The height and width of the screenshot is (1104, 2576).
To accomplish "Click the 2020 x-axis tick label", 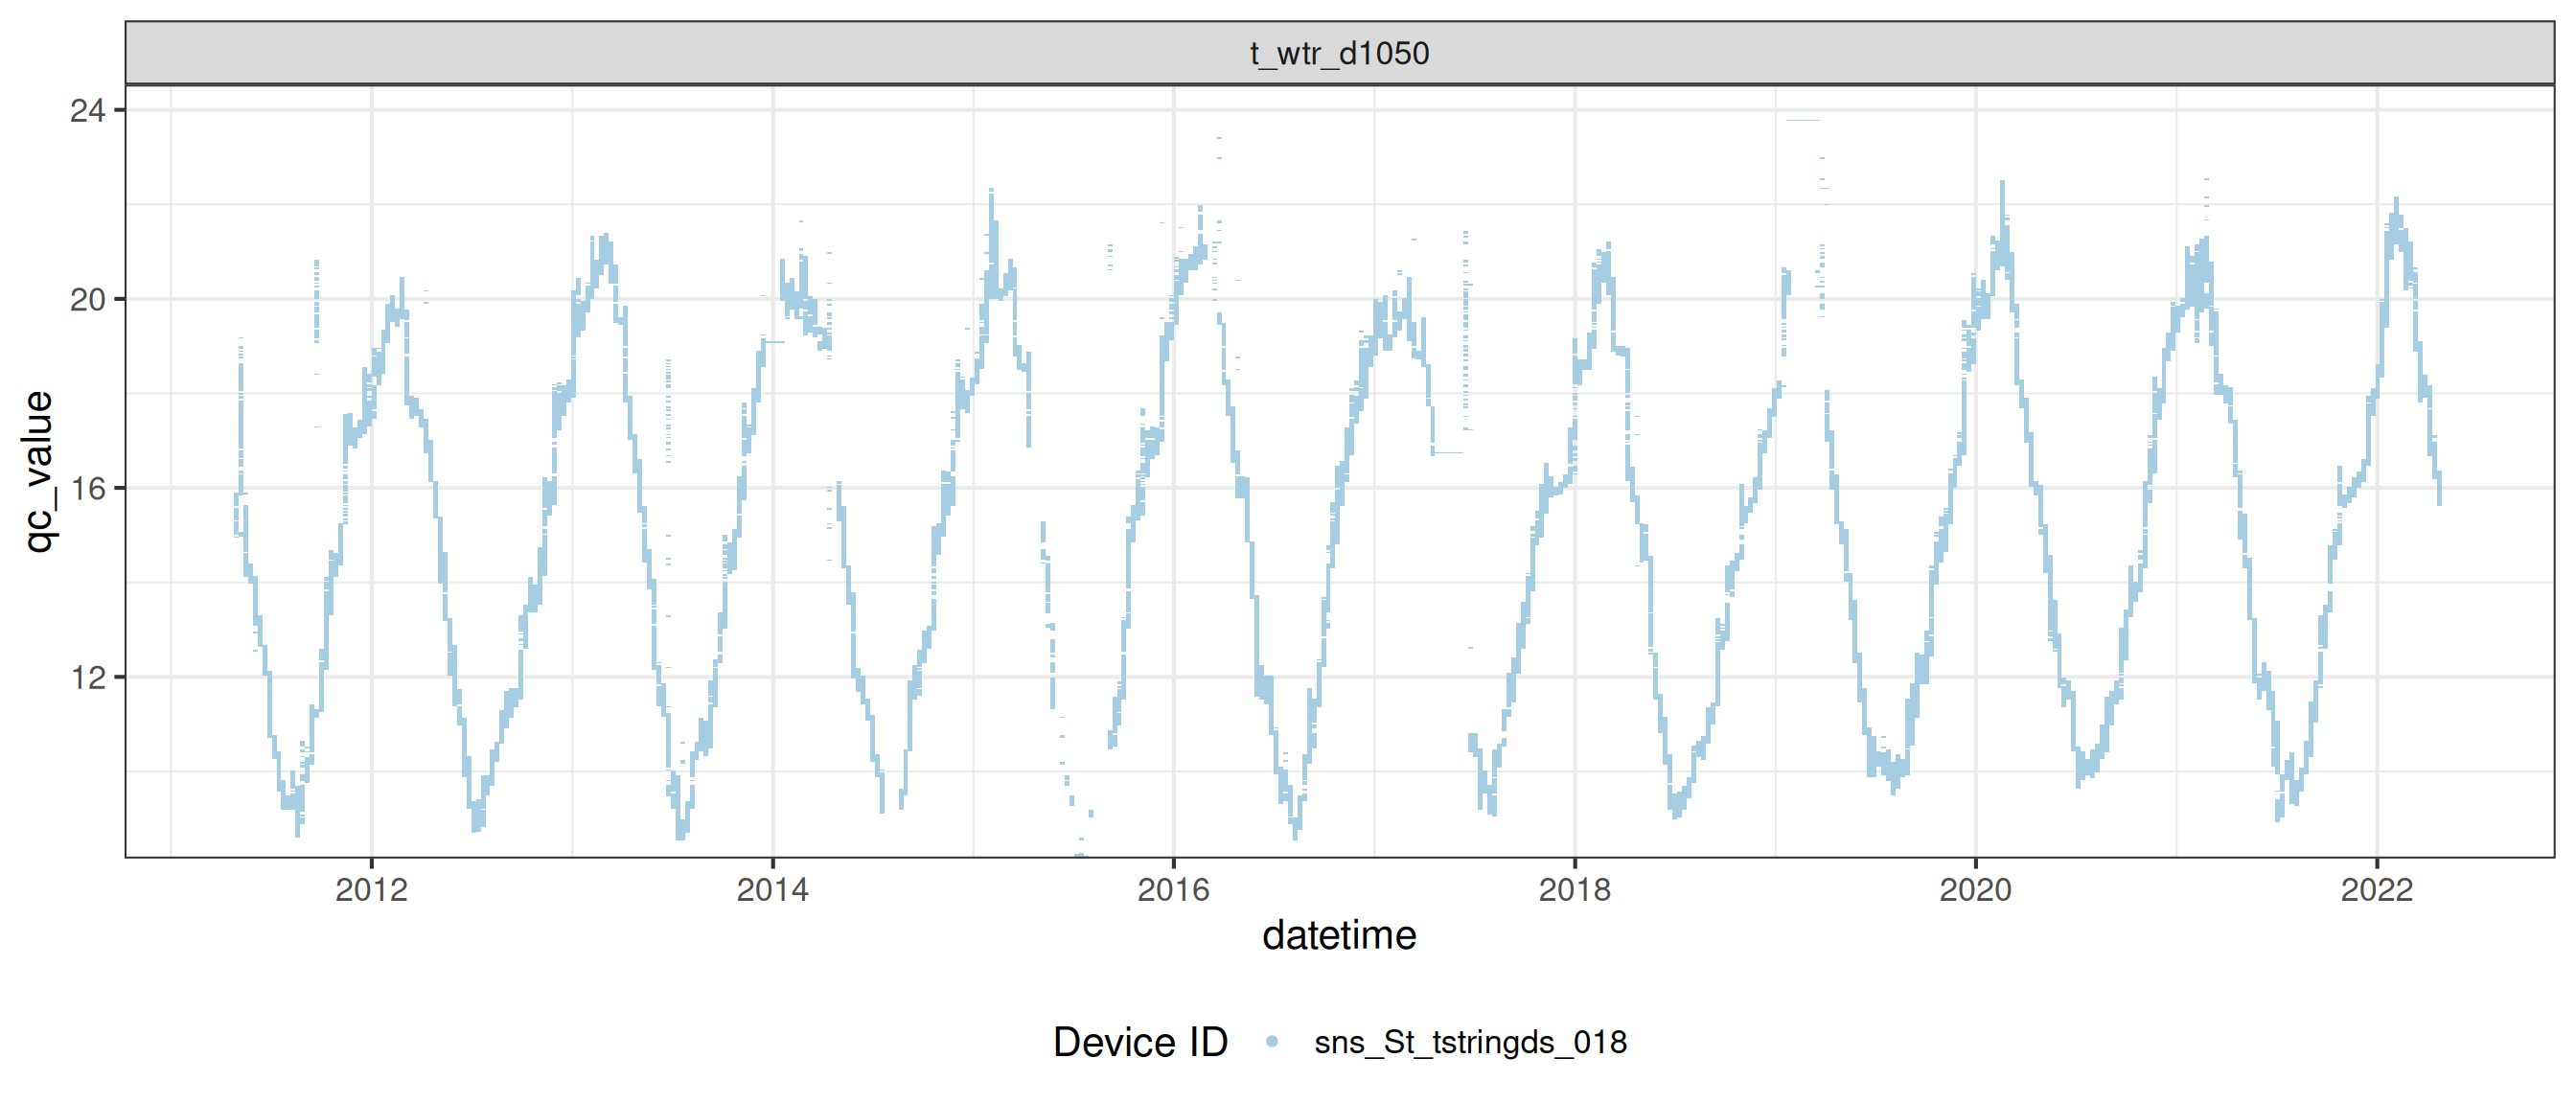I will 1975,889.
